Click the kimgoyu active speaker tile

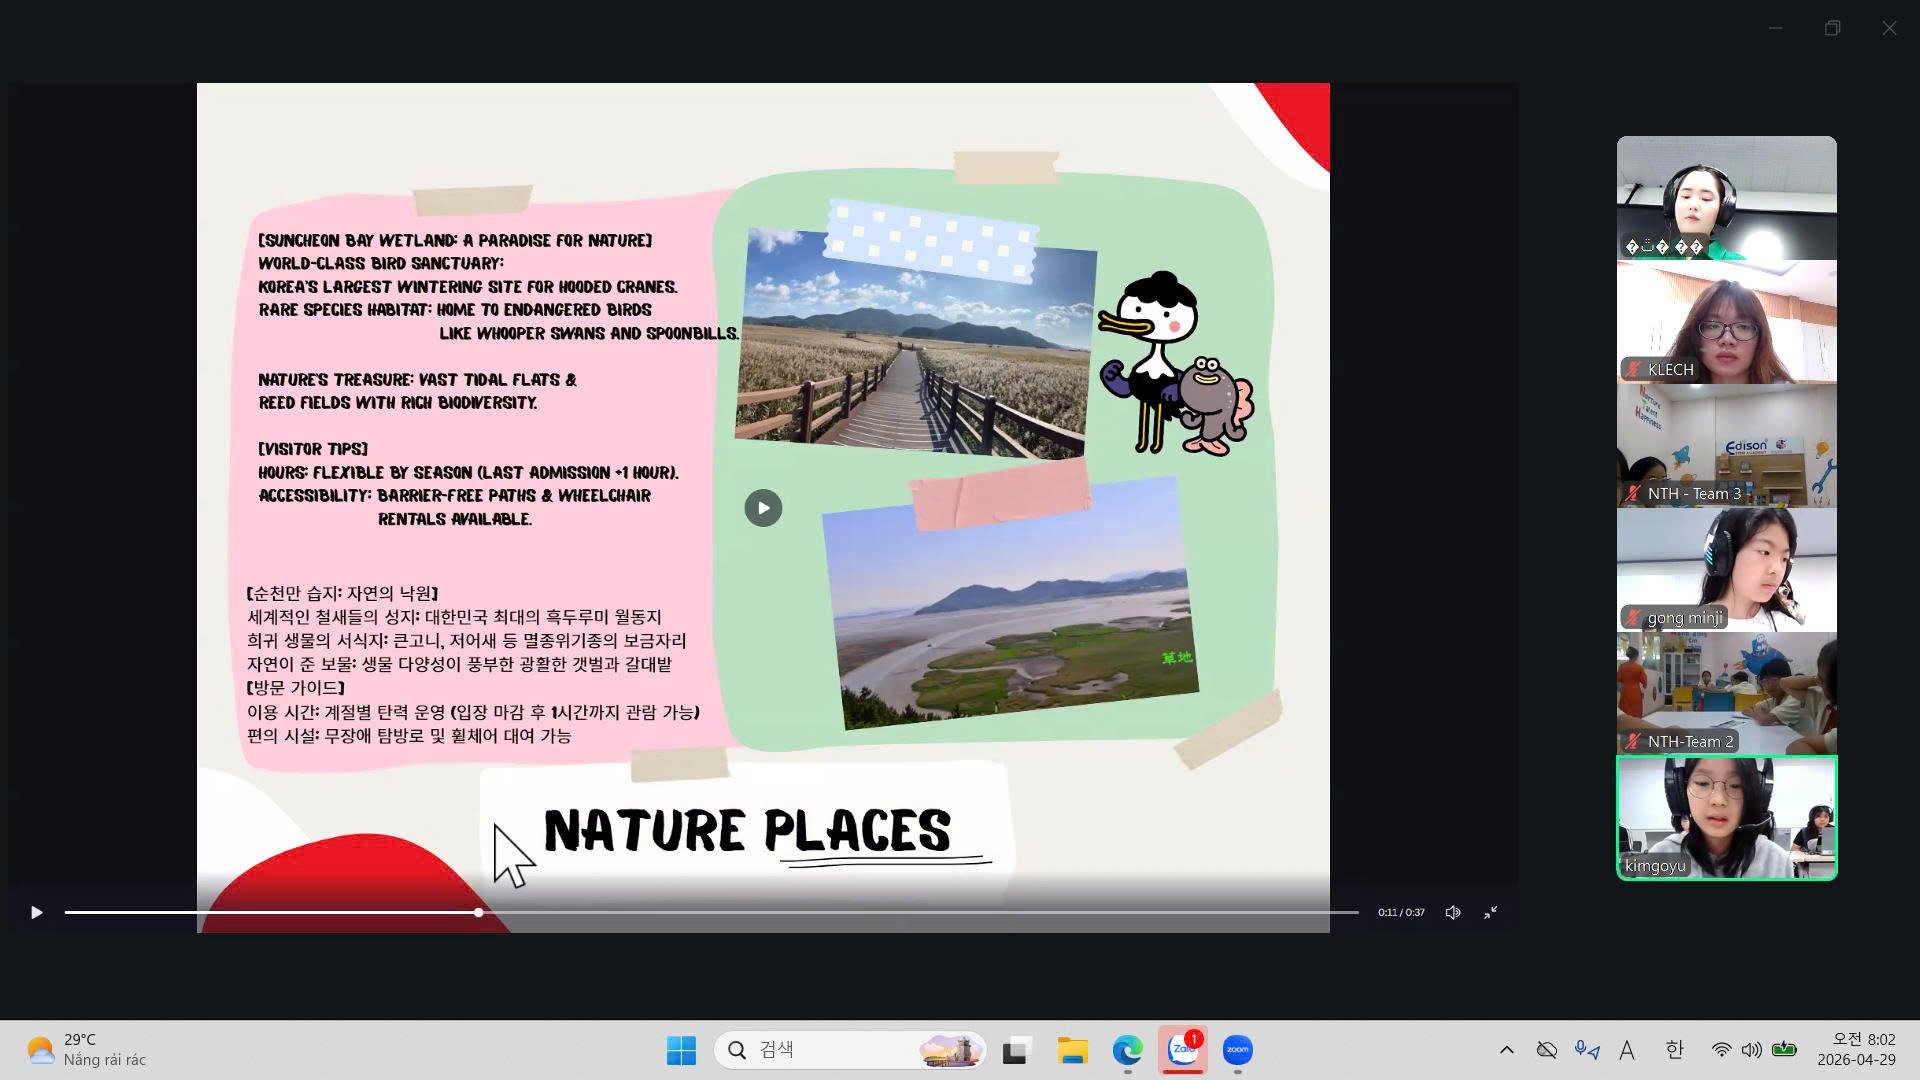tap(1726, 818)
